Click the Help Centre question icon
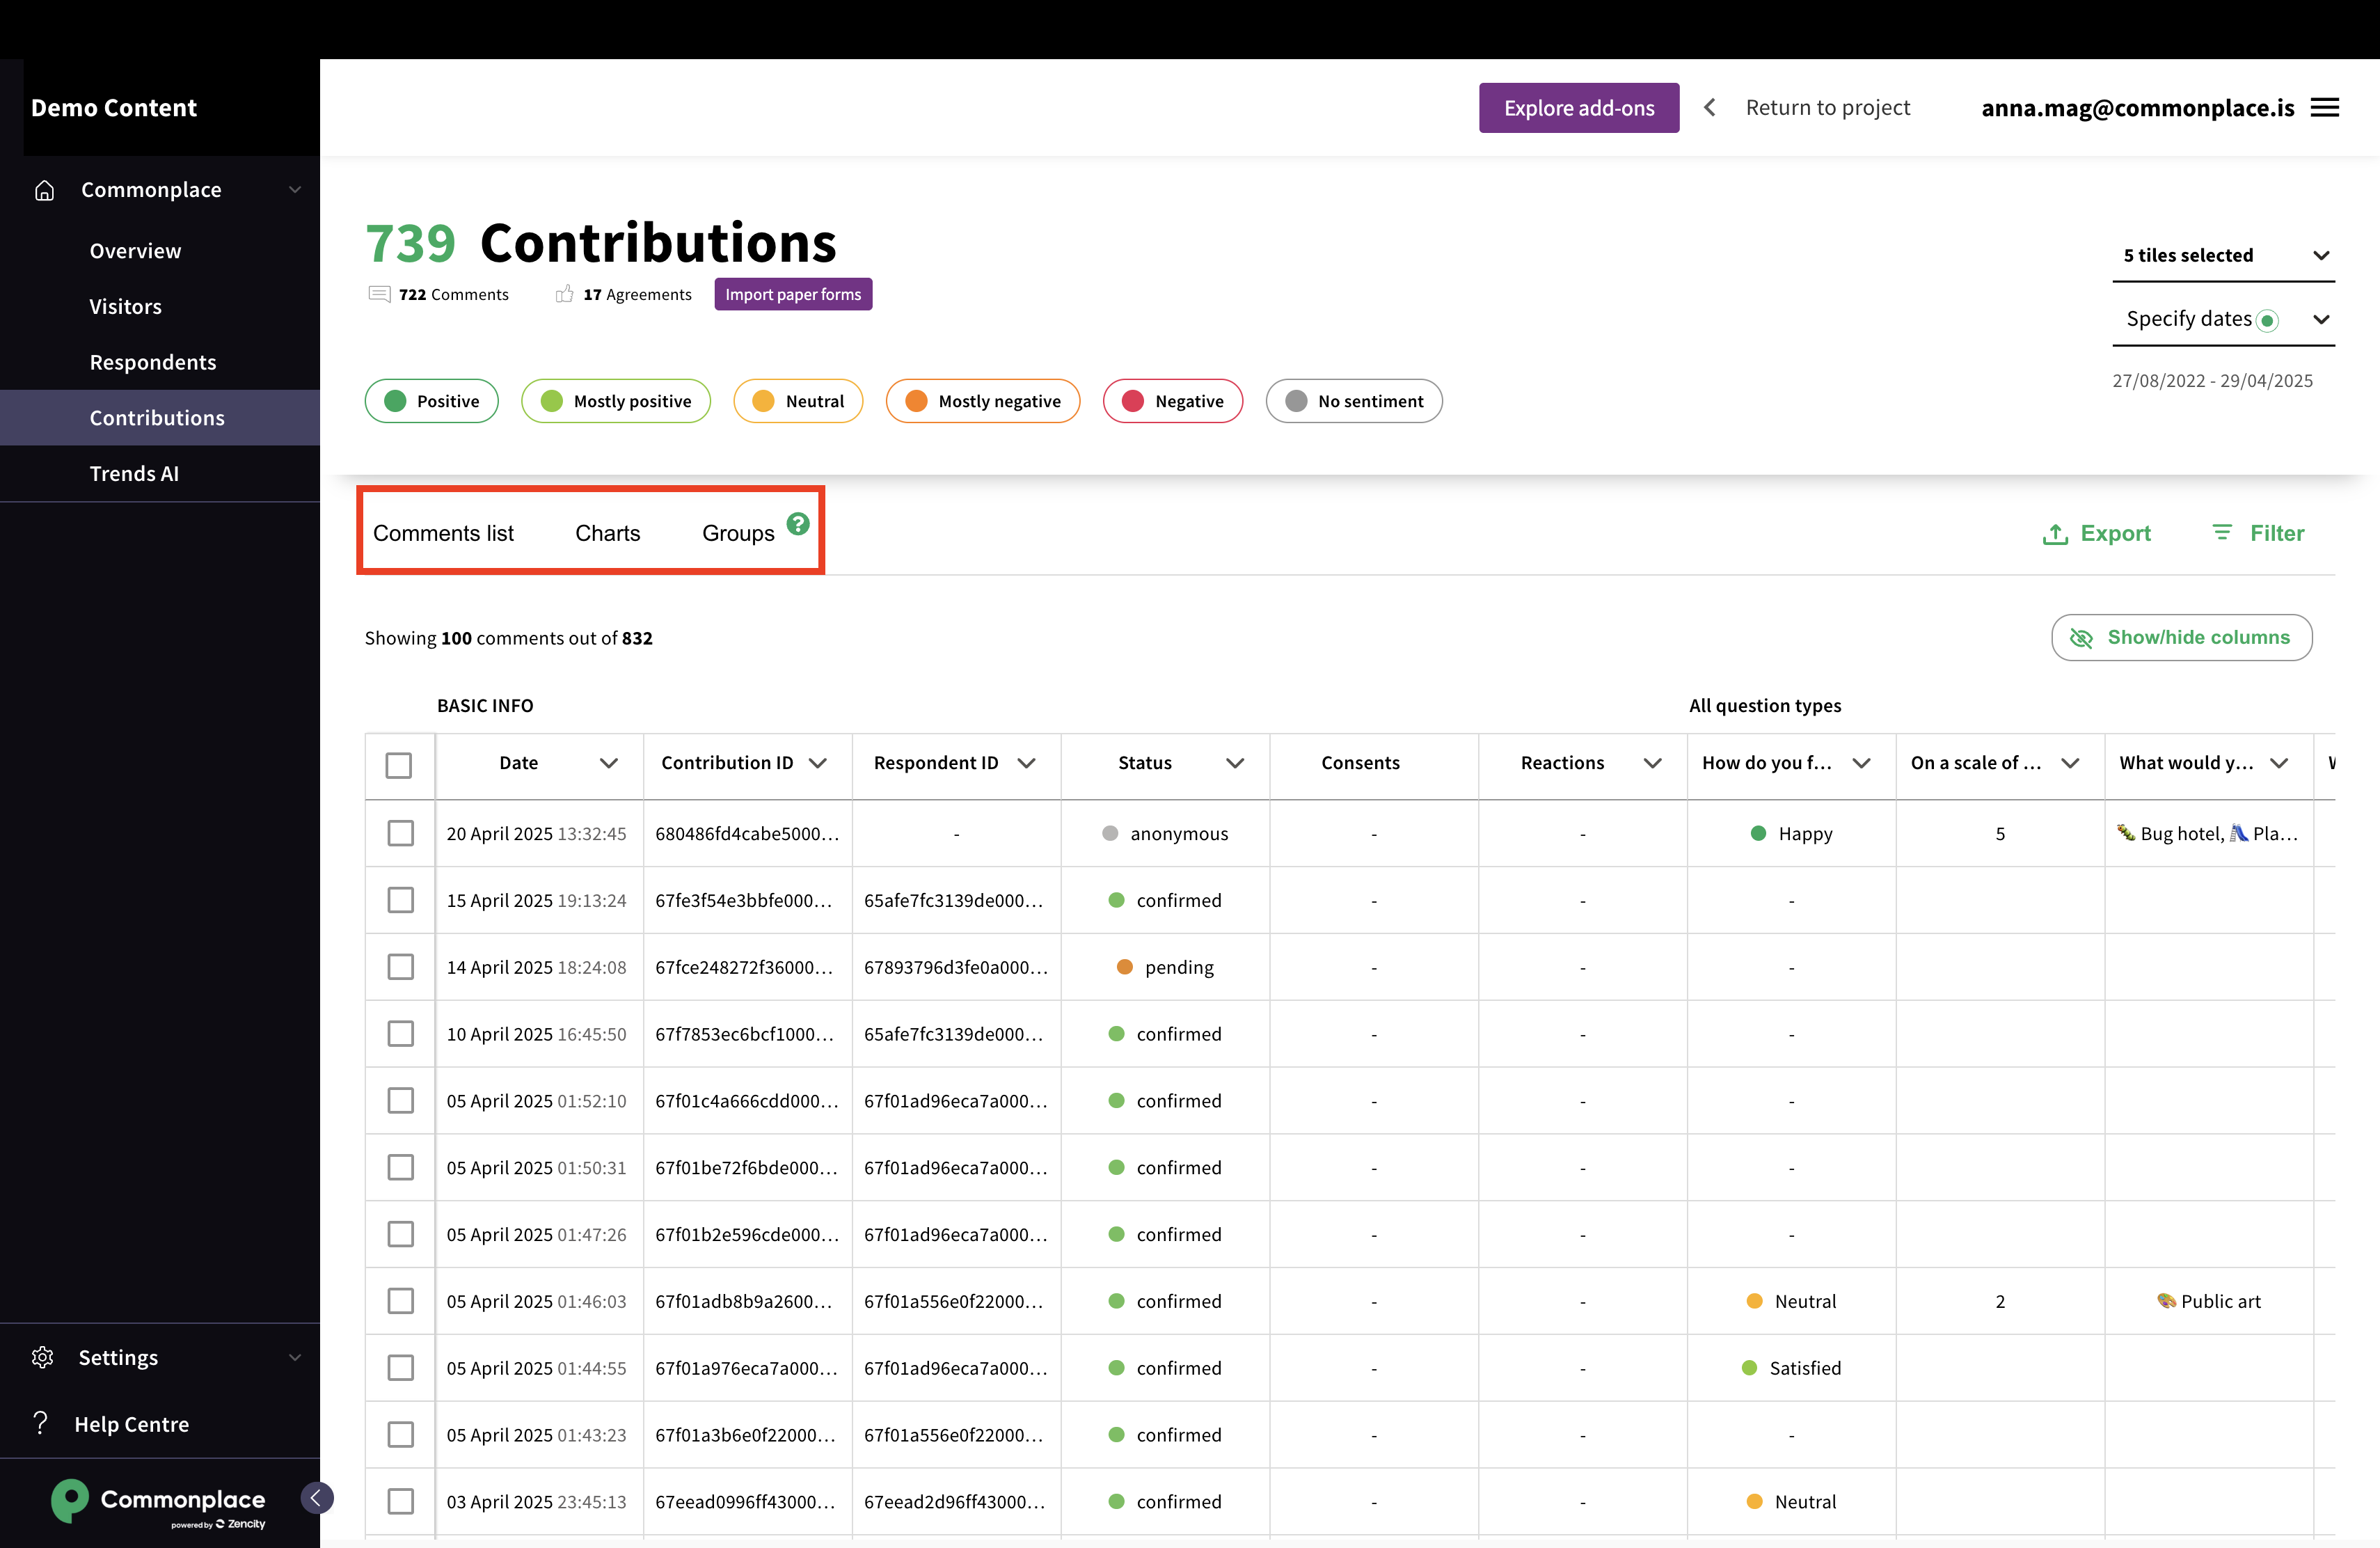 tap(40, 1423)
